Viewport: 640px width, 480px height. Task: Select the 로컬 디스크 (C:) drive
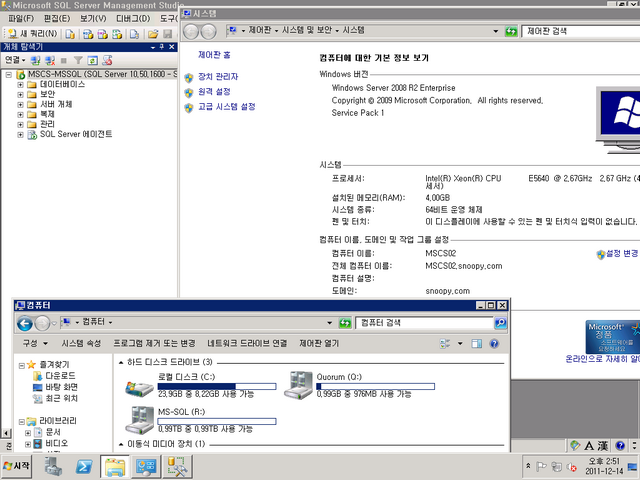200,385
